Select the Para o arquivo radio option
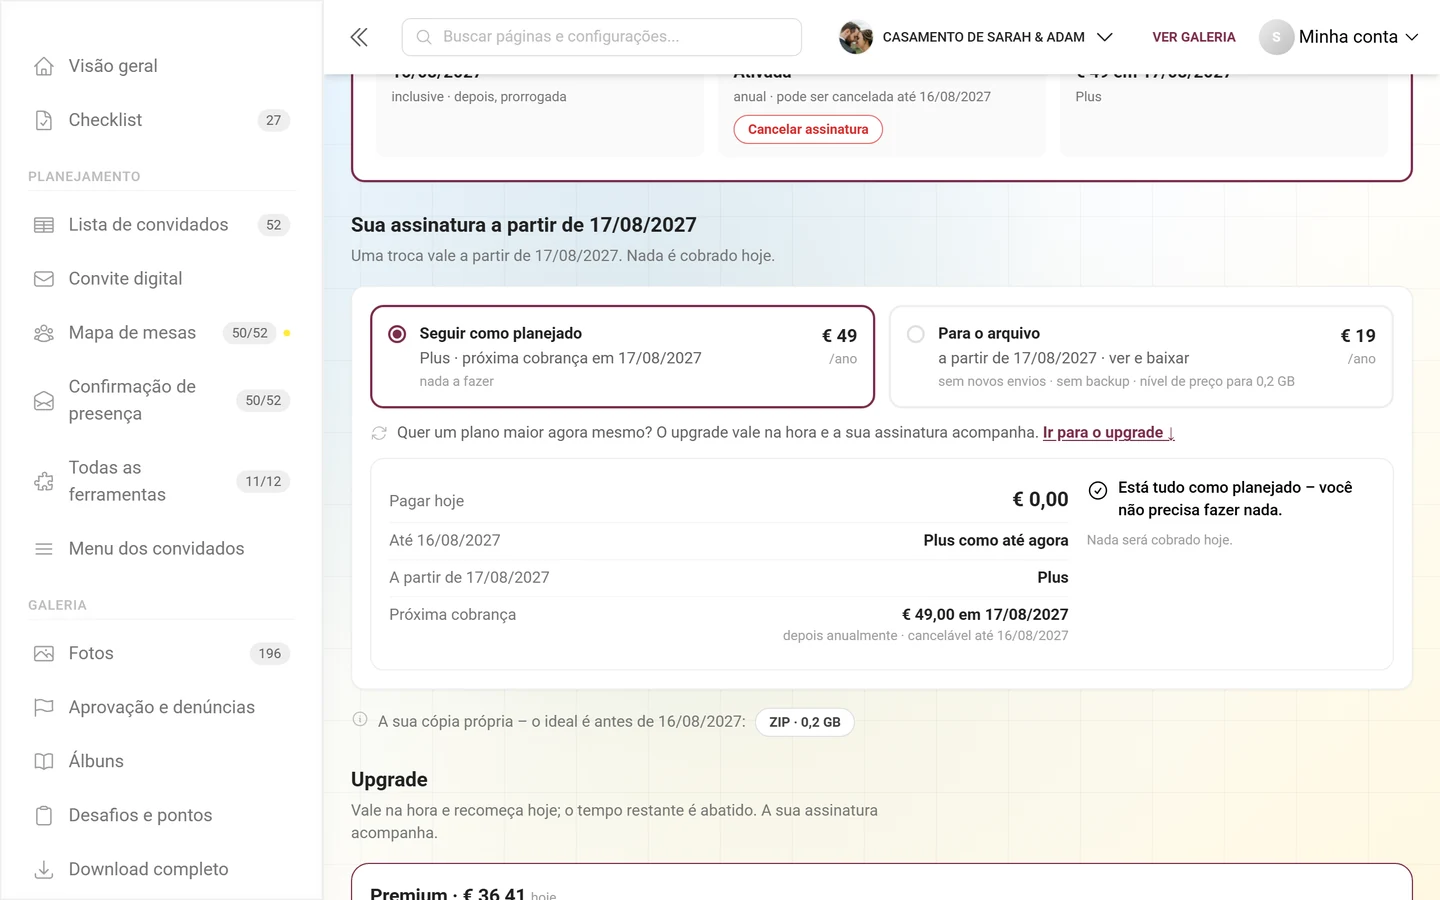1440x900 pixels. coord(916,334)
